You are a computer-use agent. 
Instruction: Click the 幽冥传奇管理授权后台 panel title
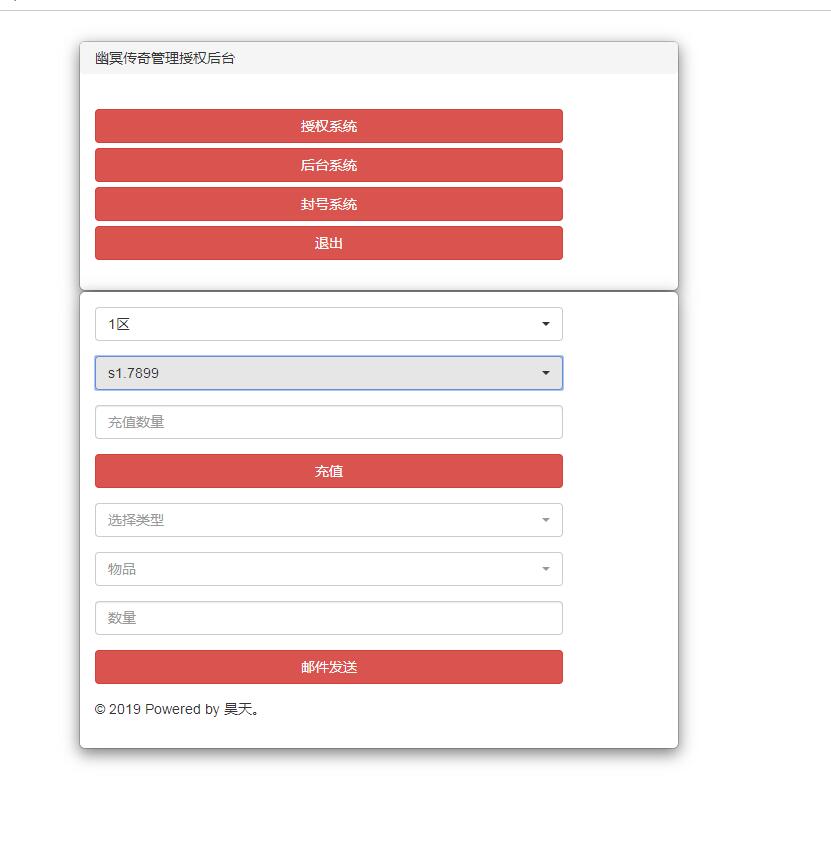click(165, 58)
